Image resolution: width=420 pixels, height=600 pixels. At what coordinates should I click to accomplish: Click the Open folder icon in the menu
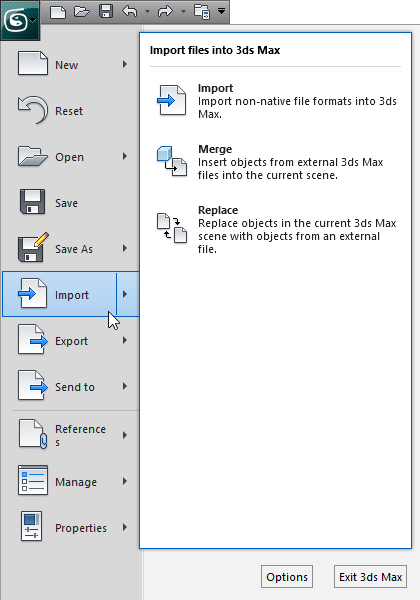click(x=33, y=156)
